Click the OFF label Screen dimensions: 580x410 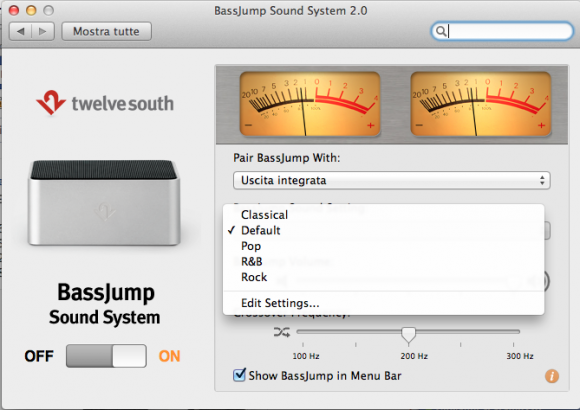click(39, 356)
